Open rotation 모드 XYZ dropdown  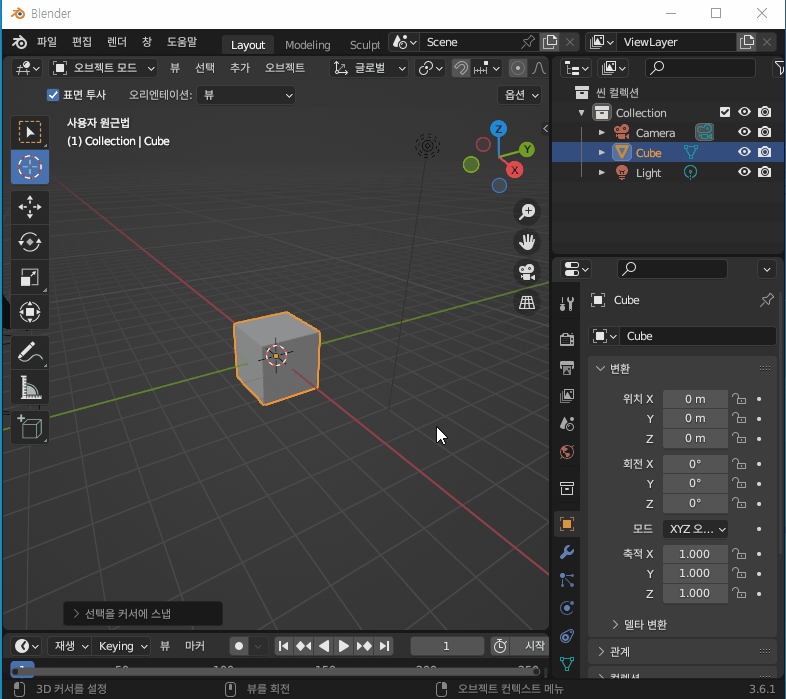[695, 529]
